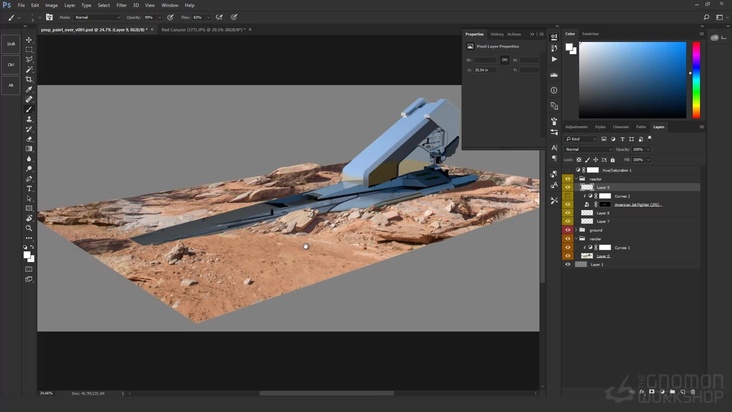Select the Blur tool
The image size is (732, 412).
click(x=29, y=159)
